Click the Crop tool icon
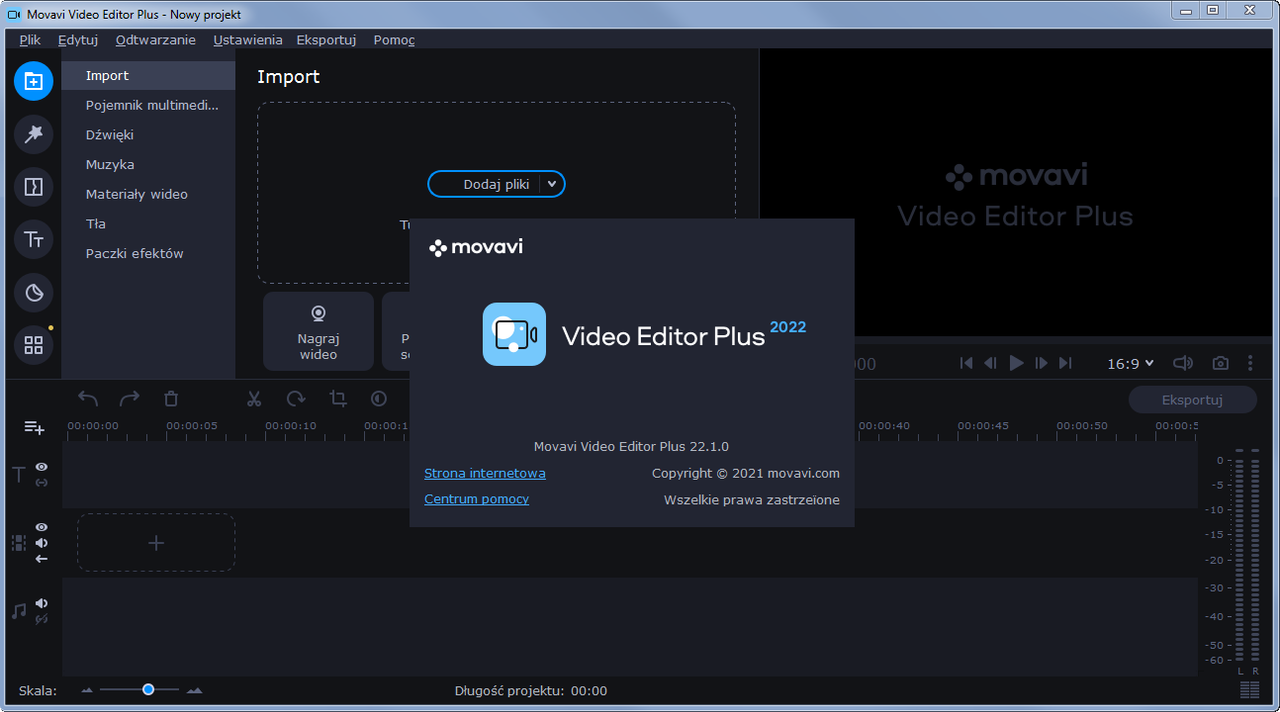Viewport: 1280px width, 712px height. pos(338,399)
